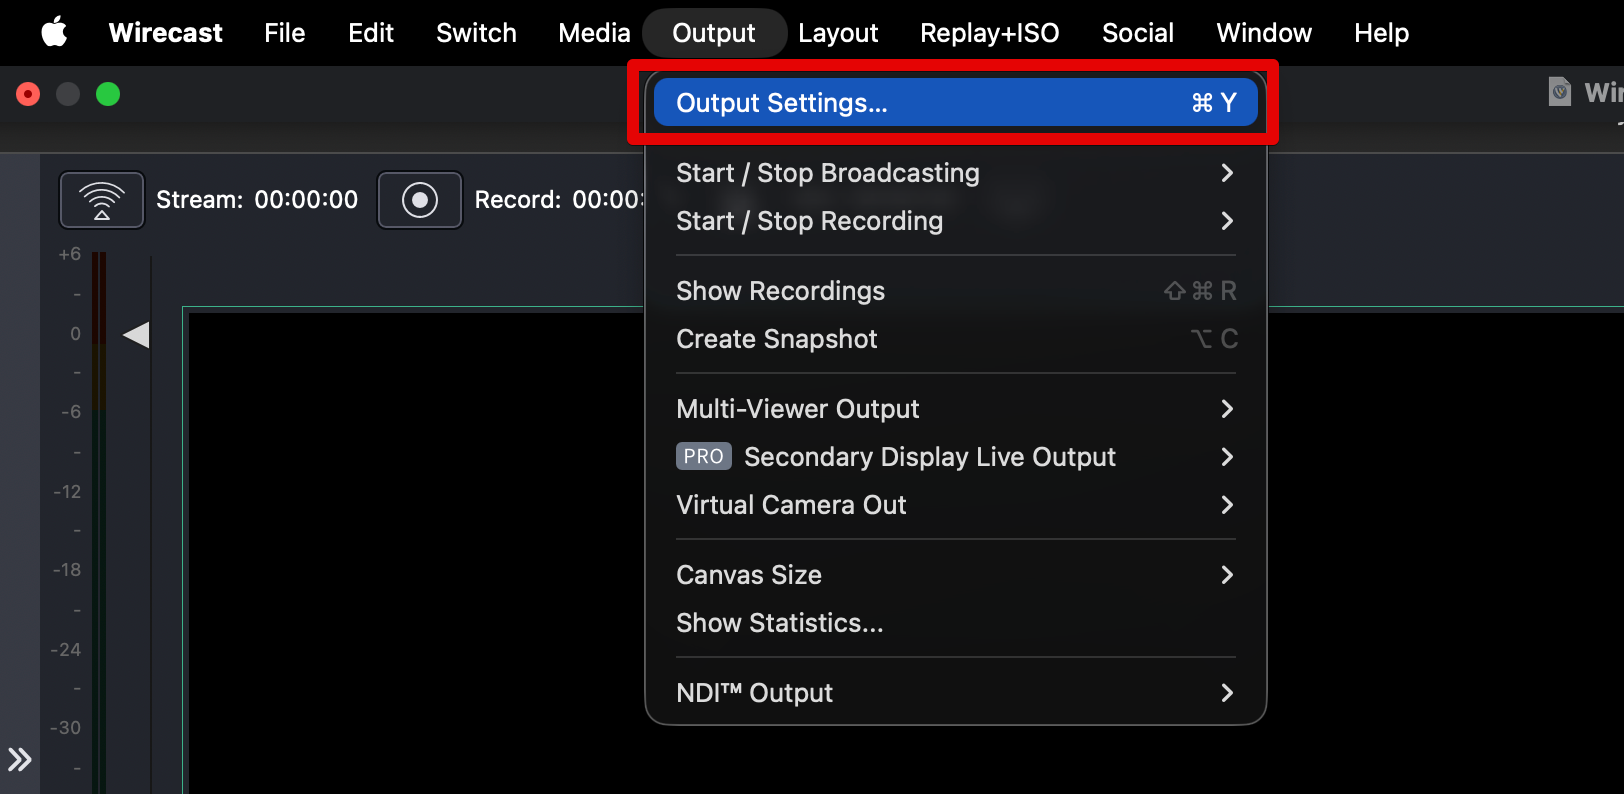Viewport: 1624px width, 794px height.
Task: Close the Wirecast window with red button
Action: point(28,94)
